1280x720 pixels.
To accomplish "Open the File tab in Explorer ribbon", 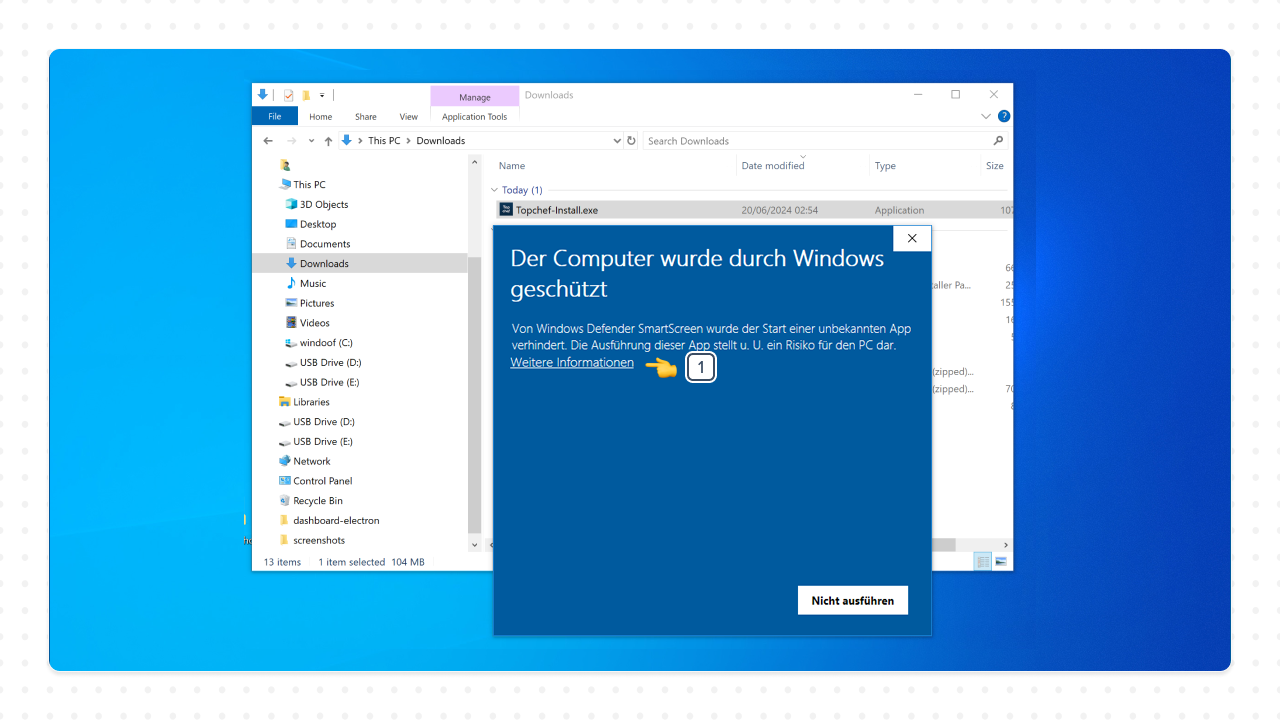I will (x=275, y=116).
